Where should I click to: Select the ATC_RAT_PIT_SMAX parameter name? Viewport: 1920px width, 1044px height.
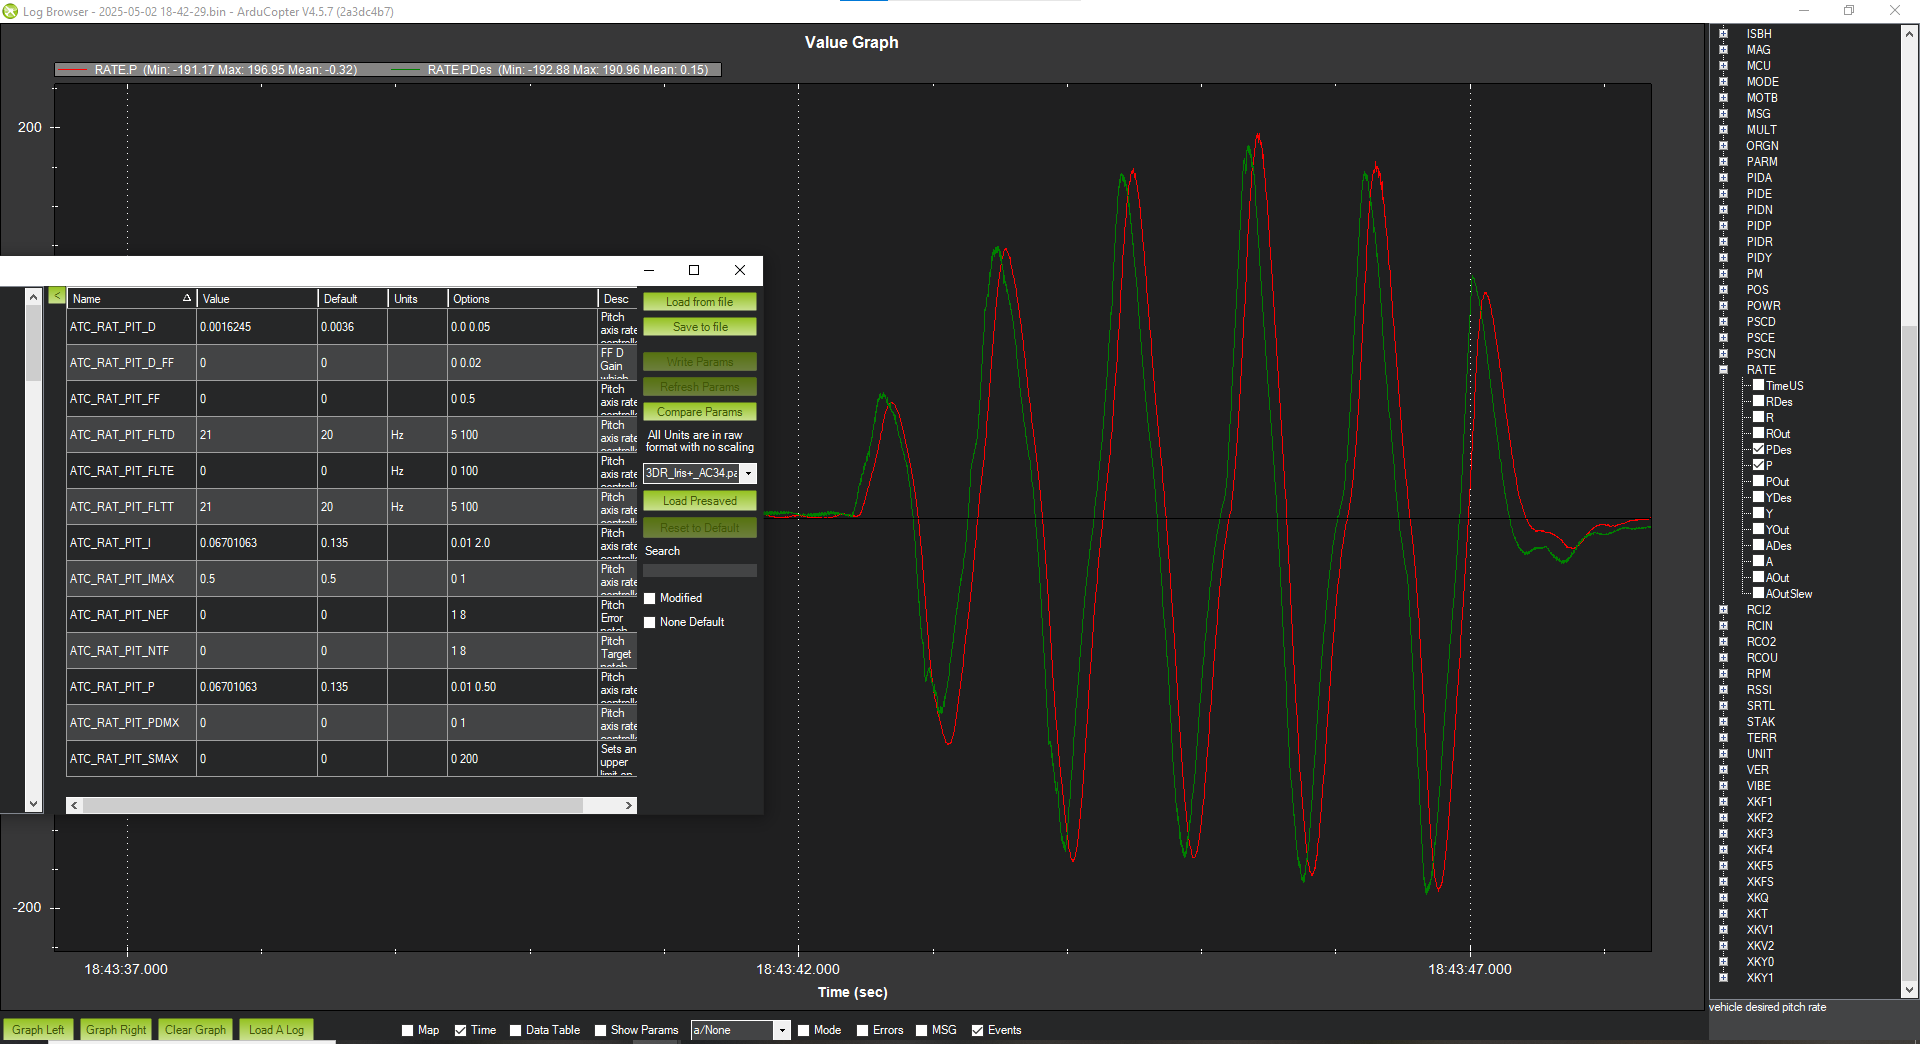[x=124, y=759]
